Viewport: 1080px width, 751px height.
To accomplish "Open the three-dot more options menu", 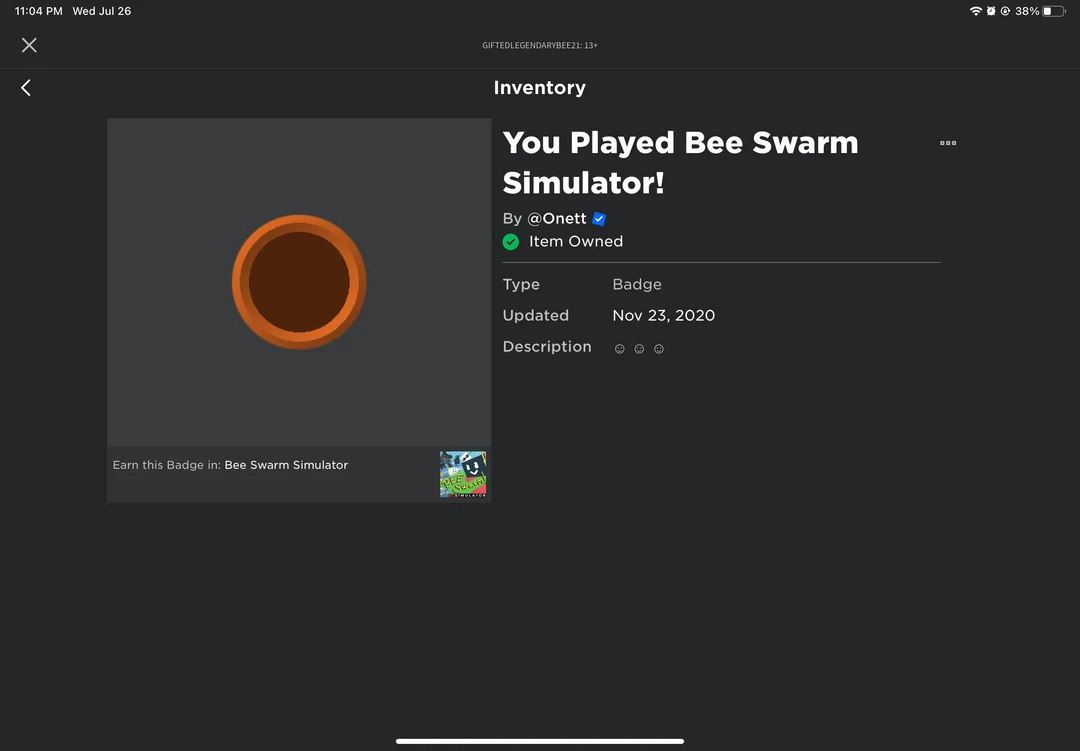I will (948, 143).
